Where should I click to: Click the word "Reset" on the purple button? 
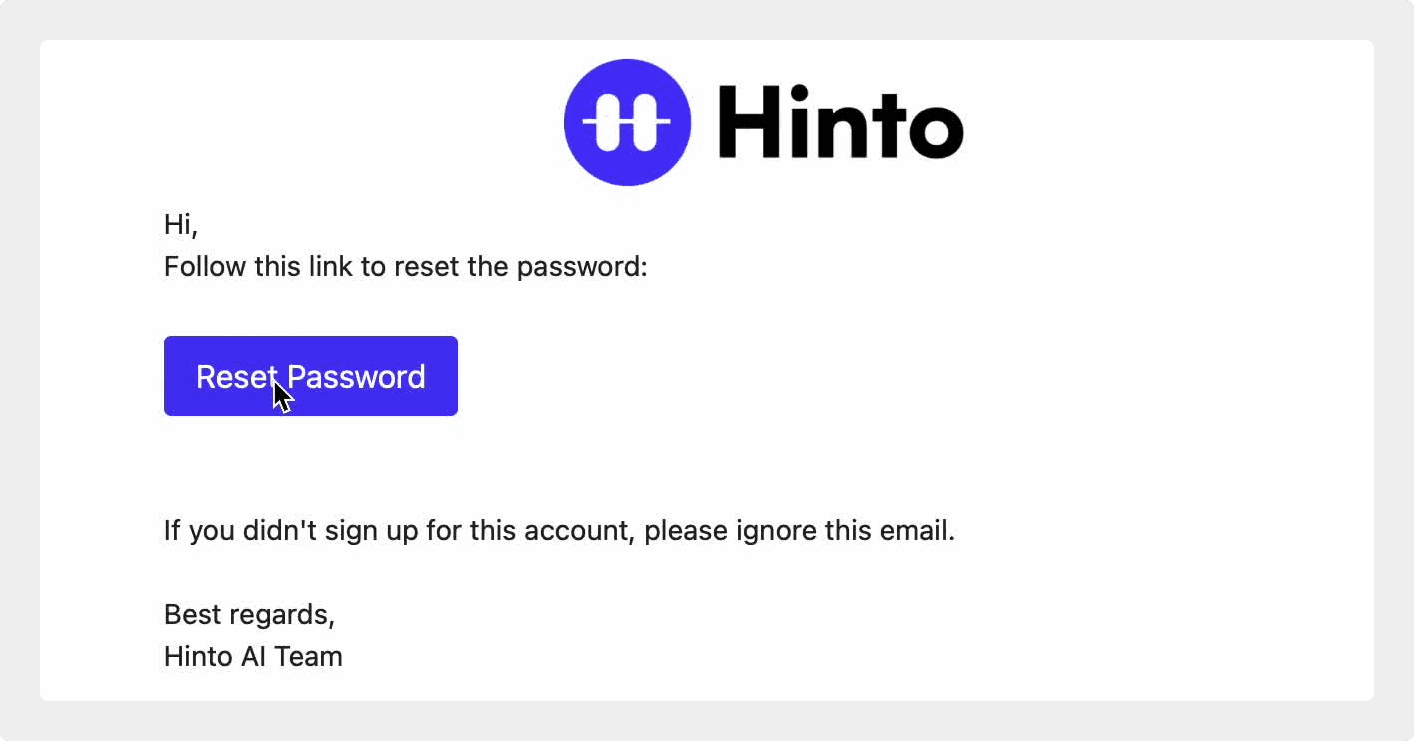[236, 376]
